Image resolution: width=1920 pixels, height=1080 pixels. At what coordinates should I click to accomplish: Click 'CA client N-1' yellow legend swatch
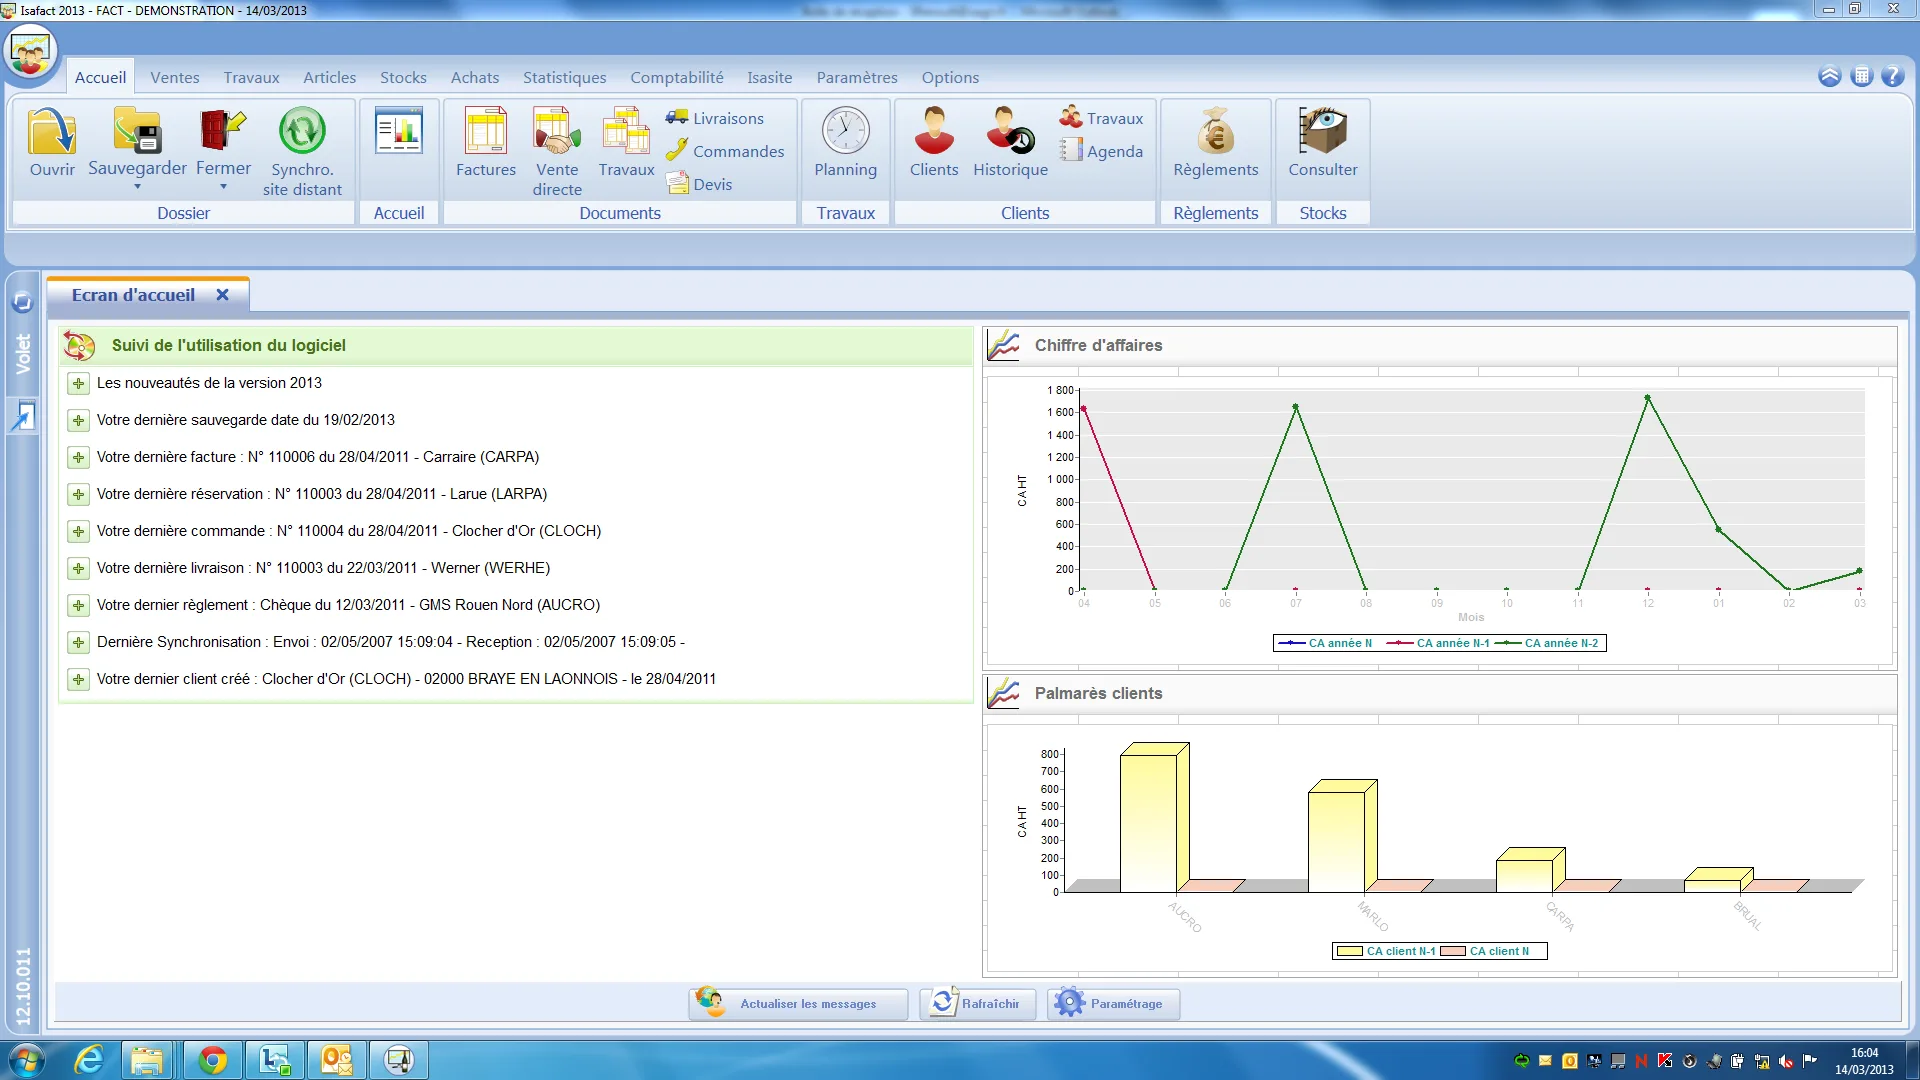click(x=1350, y=951)
